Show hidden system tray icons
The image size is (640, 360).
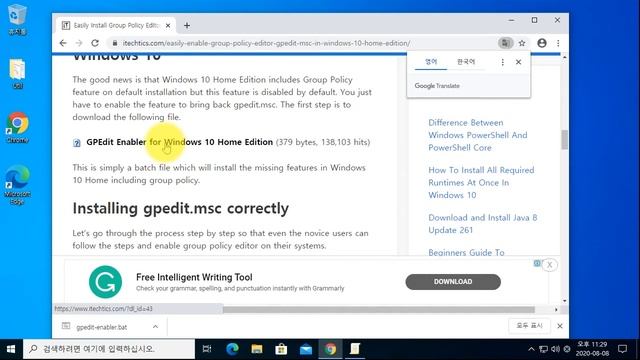tap(531, 349)
